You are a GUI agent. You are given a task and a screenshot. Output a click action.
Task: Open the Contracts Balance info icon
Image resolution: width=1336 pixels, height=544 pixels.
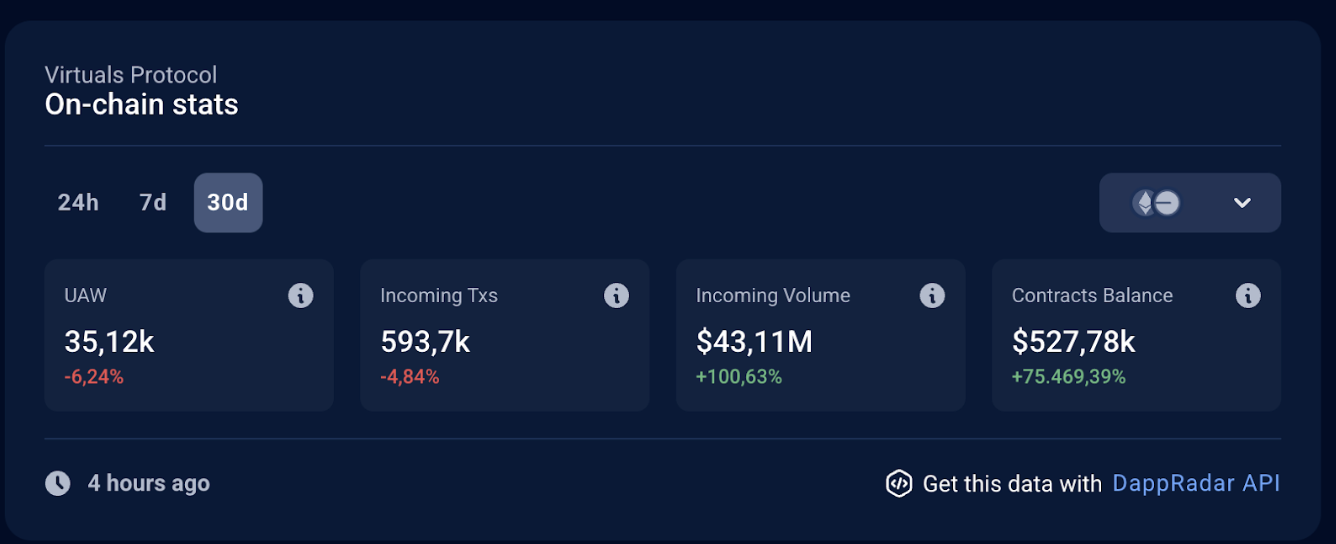[1248, 295]
